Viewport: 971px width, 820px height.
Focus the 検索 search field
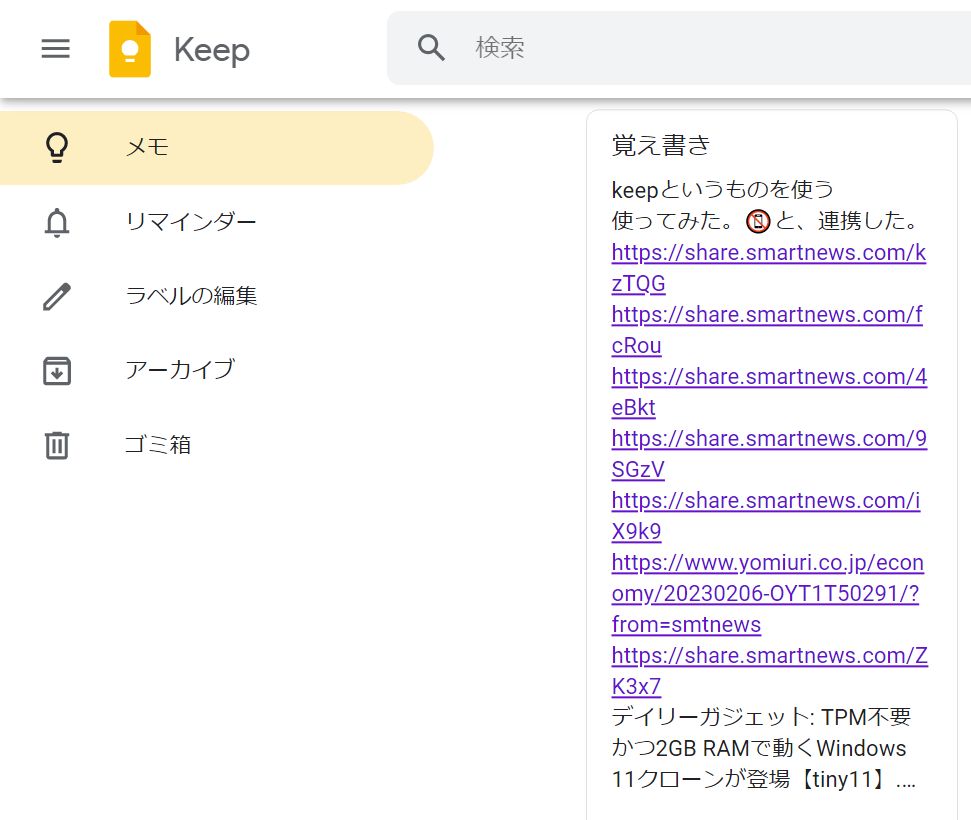tap(679, 48)
